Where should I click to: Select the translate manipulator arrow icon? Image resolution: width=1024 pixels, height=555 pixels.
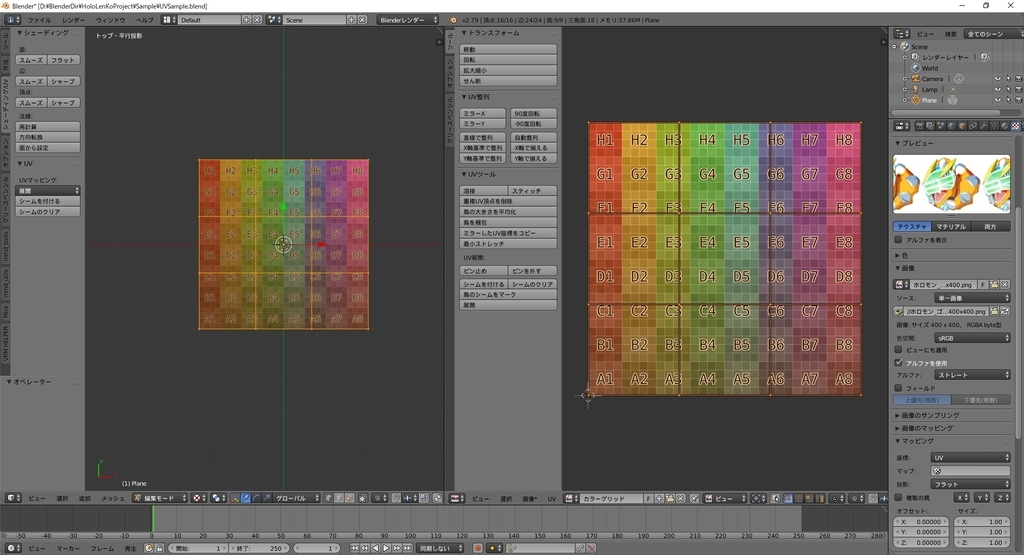pyautogui.click(x=246, y=498)
